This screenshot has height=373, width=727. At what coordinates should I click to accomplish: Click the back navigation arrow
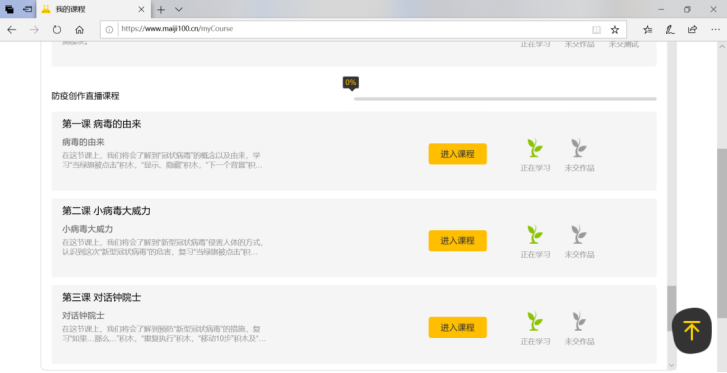pyautogui.click(x=11, y=30)
